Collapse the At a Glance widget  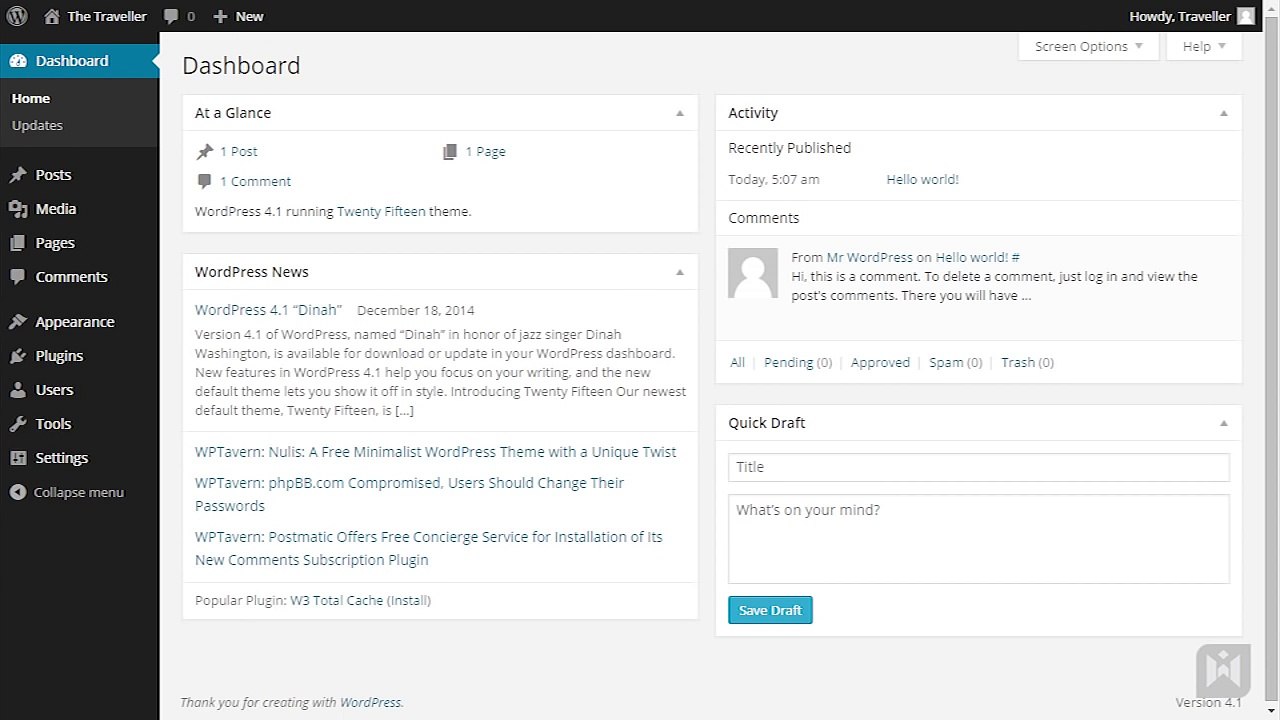[680, 113]
